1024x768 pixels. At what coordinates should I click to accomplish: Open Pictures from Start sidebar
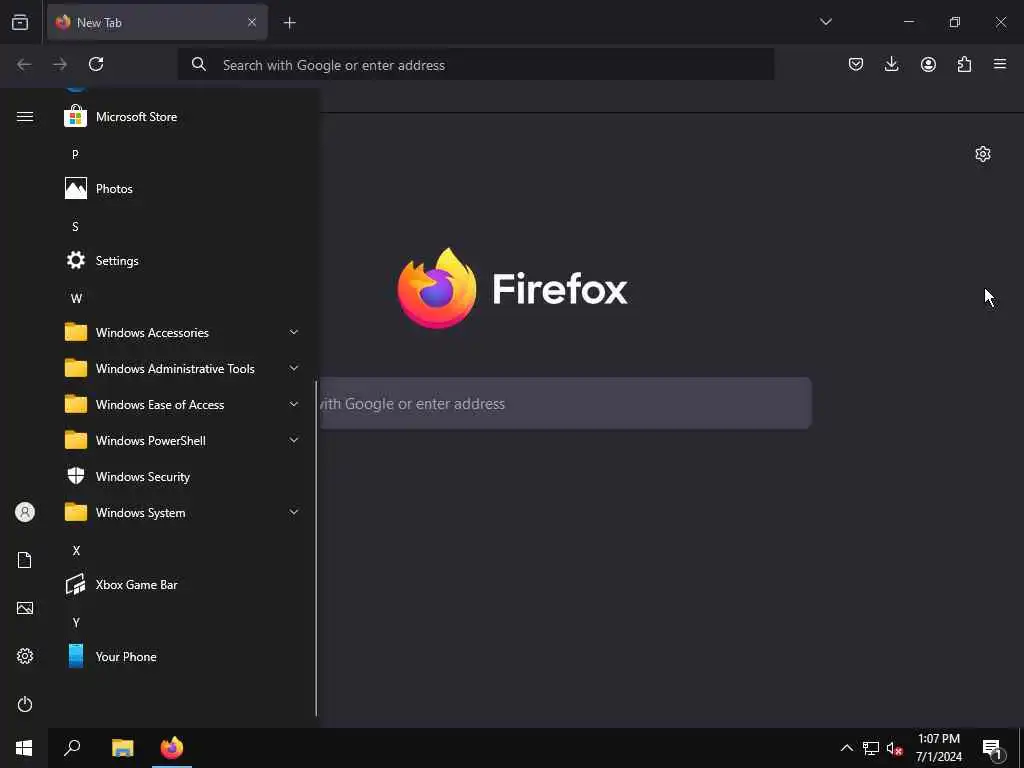25,608
